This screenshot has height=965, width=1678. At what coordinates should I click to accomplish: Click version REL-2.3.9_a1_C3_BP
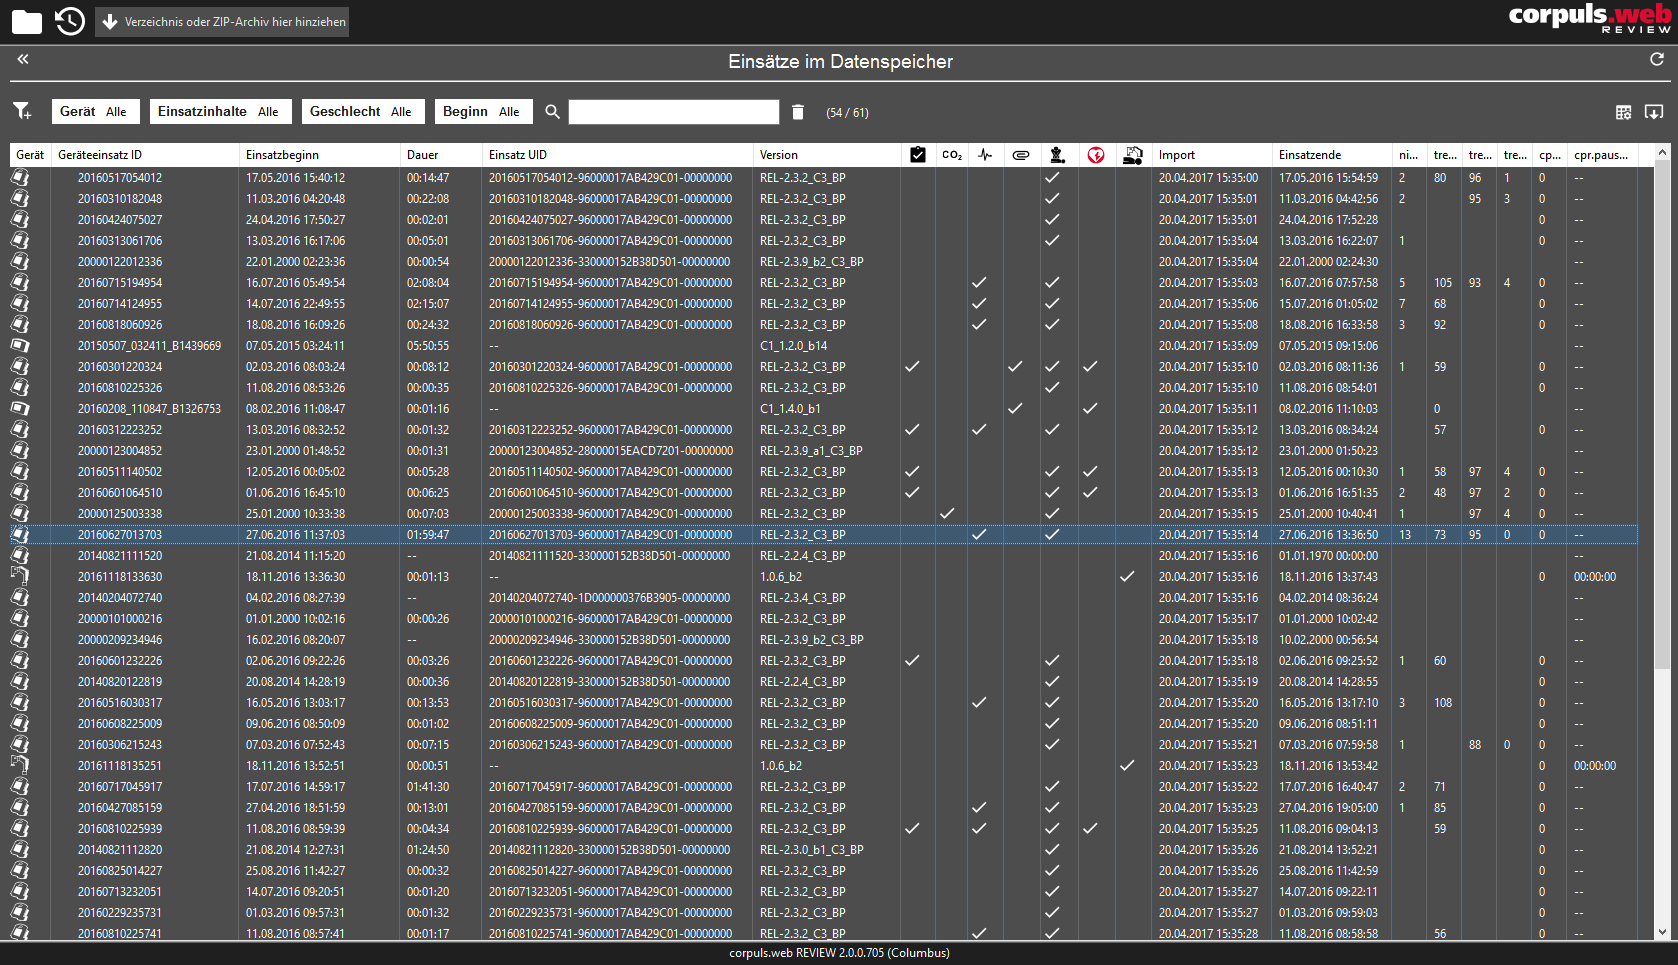pyautogui.click(x=811, y=450)
